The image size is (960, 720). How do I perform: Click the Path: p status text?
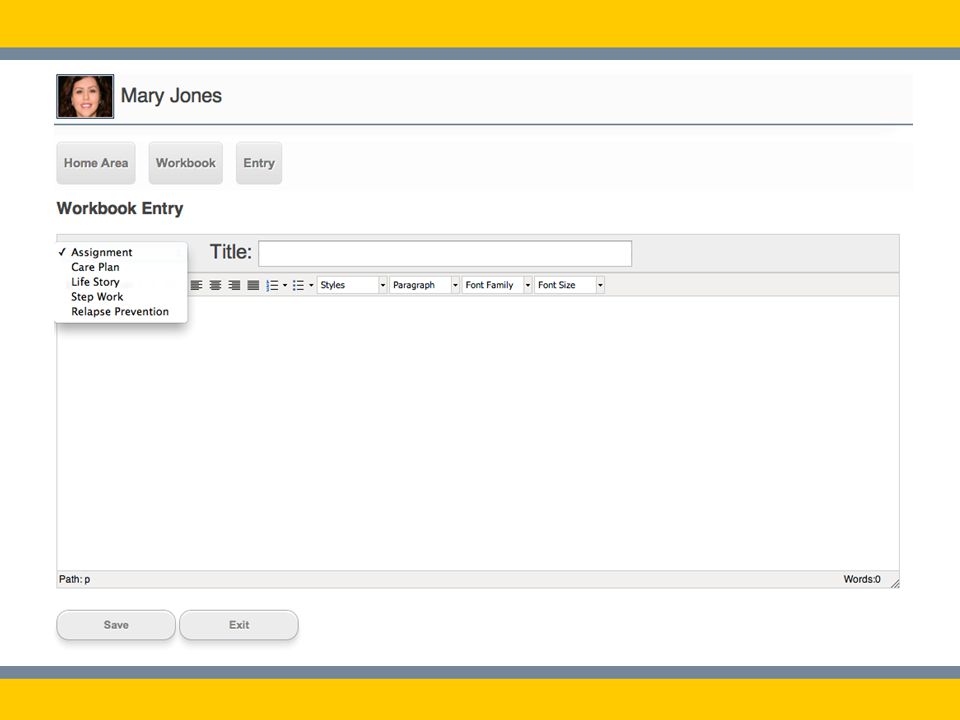pyautogui.click(x=74, y=579)
